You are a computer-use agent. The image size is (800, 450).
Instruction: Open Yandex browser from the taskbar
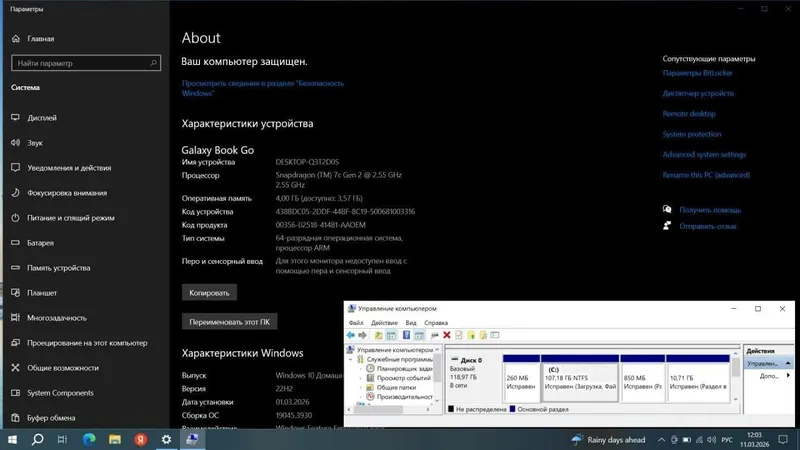[x=141, y=439]
